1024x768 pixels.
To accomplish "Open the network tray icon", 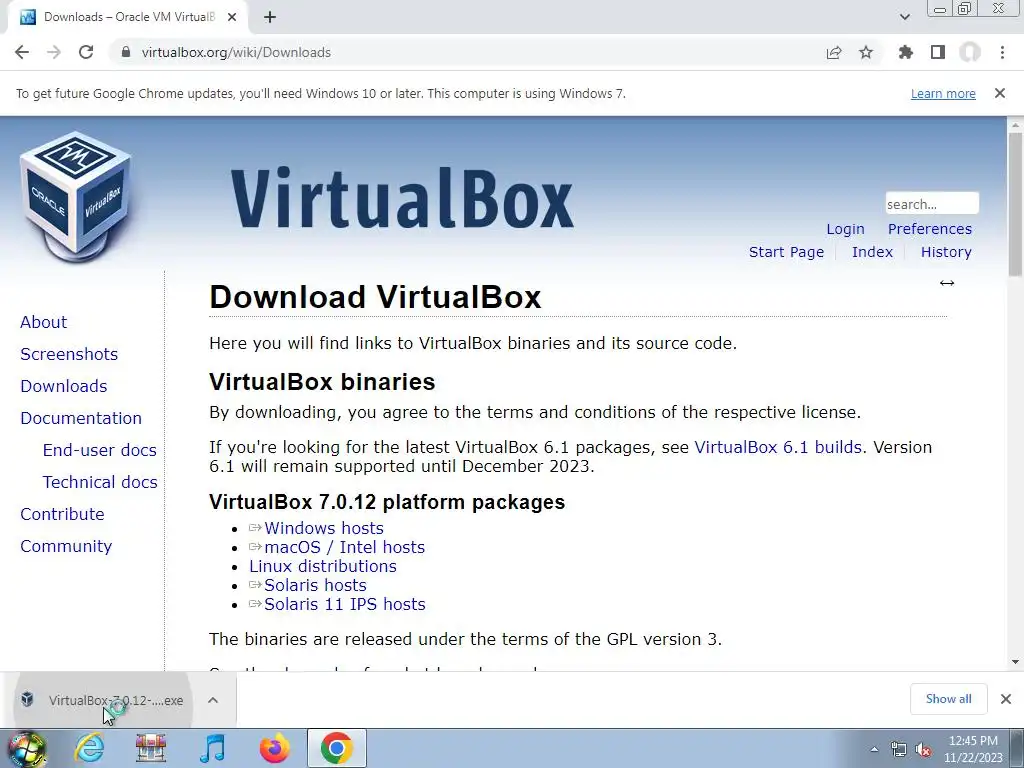I will click(x=899, y=750).
